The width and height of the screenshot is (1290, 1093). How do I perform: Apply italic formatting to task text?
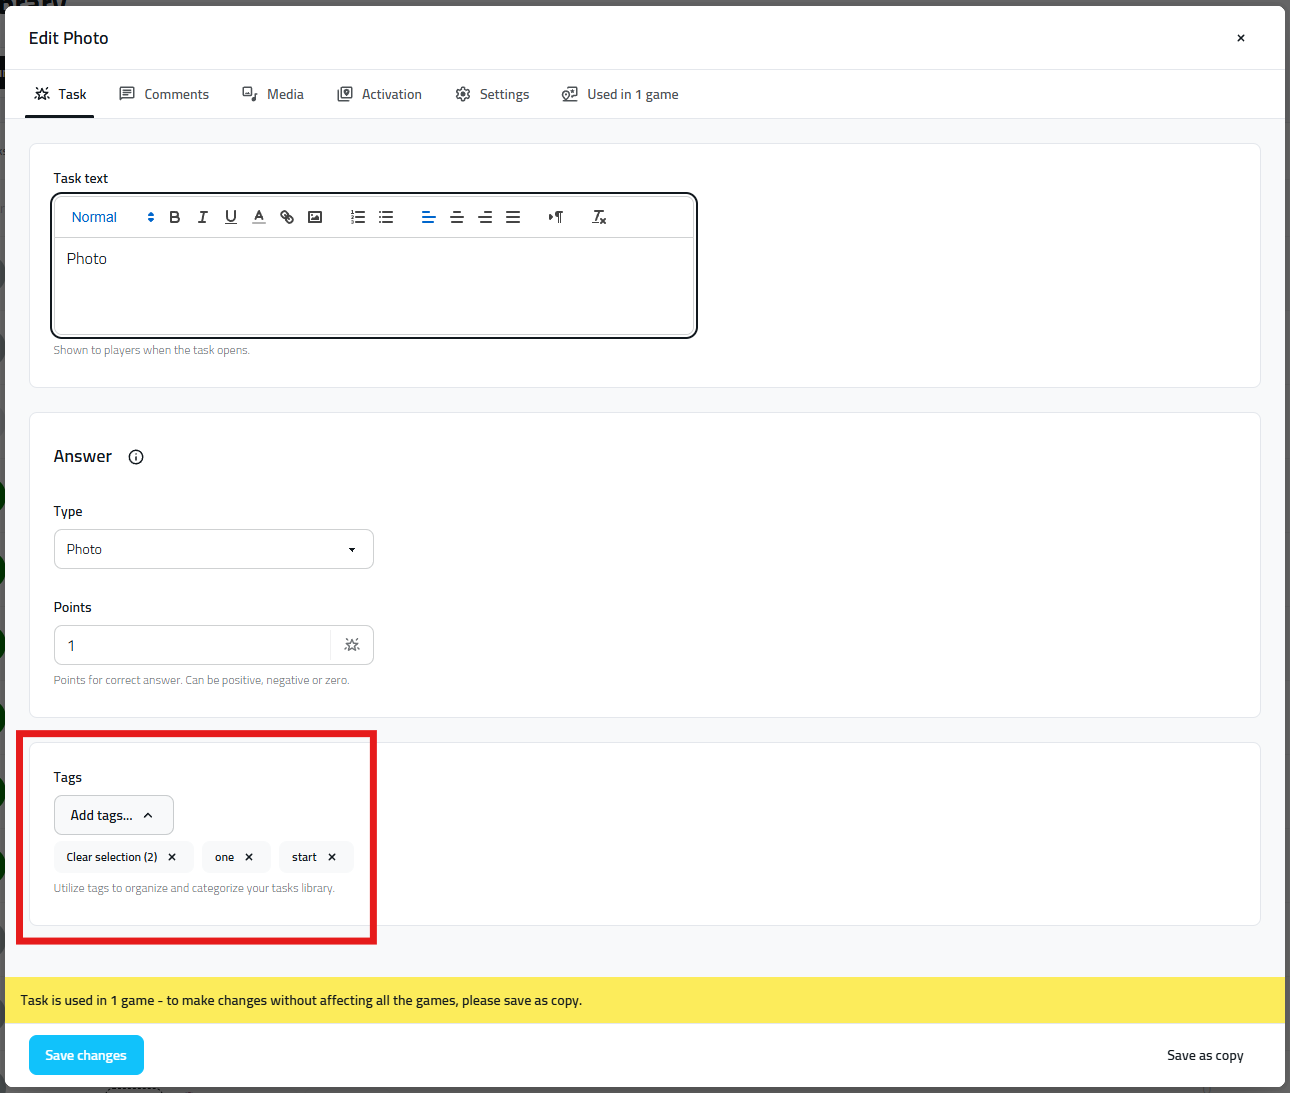point(203,217)
